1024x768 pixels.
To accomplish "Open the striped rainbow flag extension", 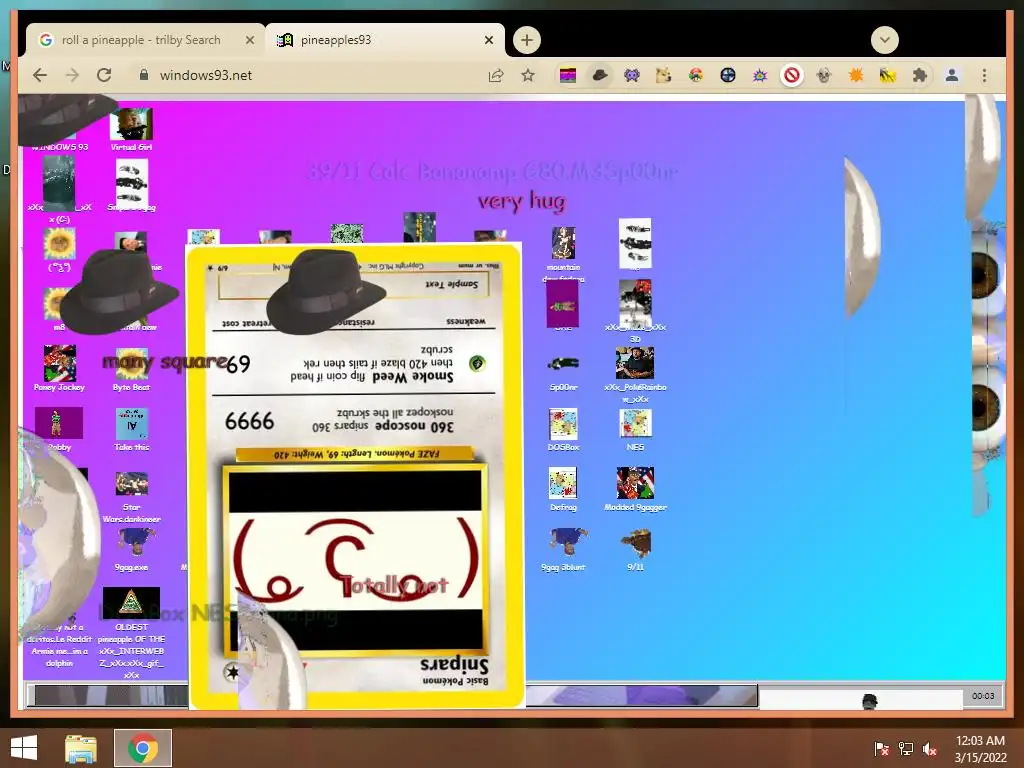I will coord(568,76).
